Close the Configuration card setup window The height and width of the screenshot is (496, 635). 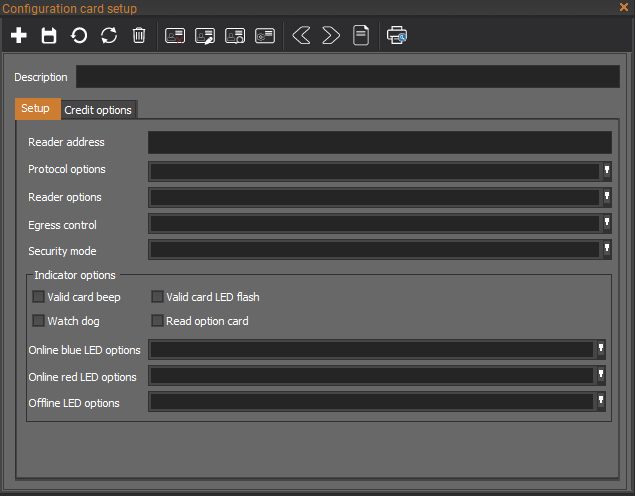point(624,7)
